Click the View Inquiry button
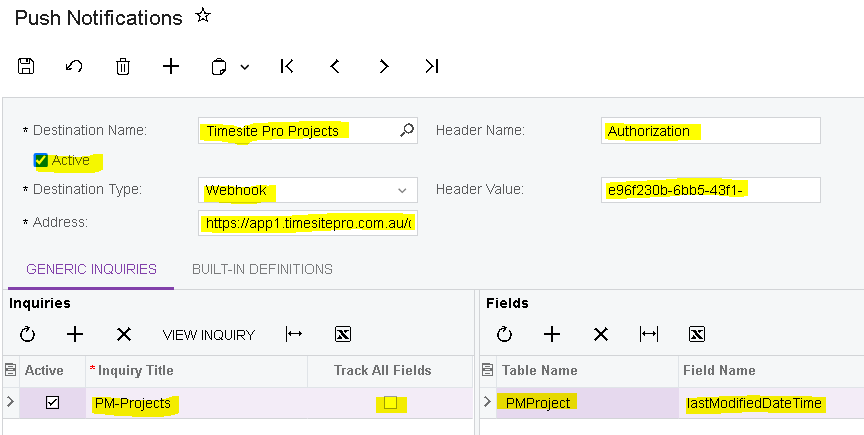 [x=208, y=334]
